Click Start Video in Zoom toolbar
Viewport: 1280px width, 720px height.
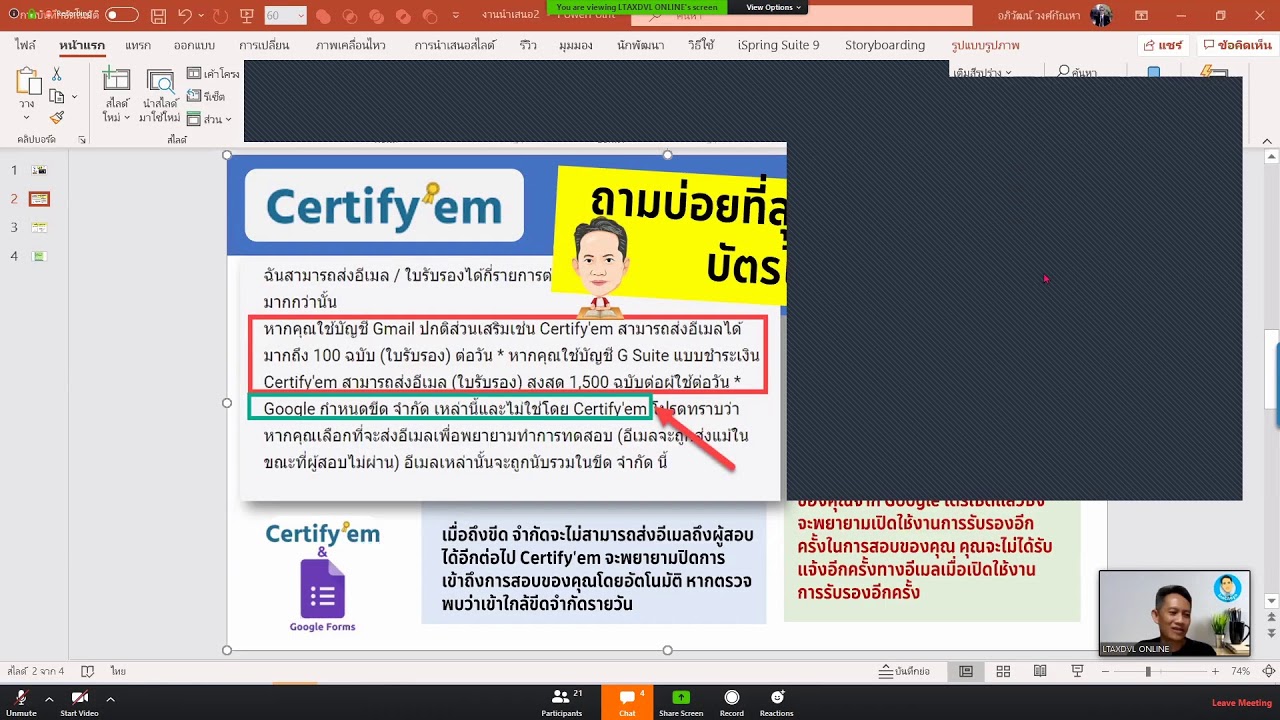click(x=79, y=702)
